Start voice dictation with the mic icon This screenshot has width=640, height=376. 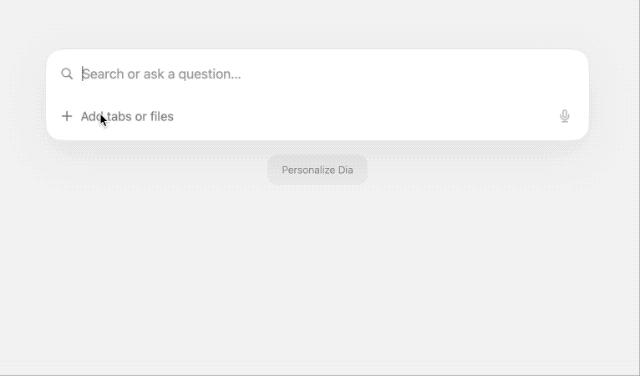coord(564,116)
